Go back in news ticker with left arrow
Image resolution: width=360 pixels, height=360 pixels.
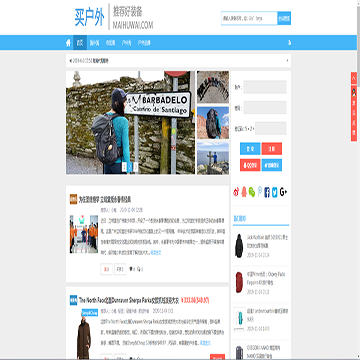point(70,61)
